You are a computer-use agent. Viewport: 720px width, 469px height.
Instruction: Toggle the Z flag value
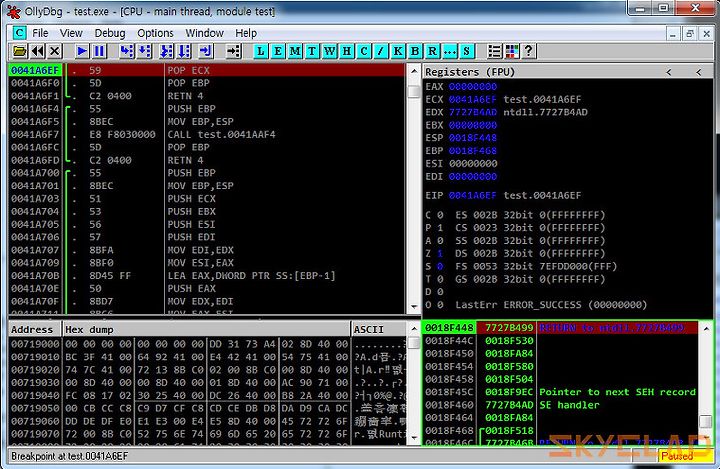pos(440,253)
